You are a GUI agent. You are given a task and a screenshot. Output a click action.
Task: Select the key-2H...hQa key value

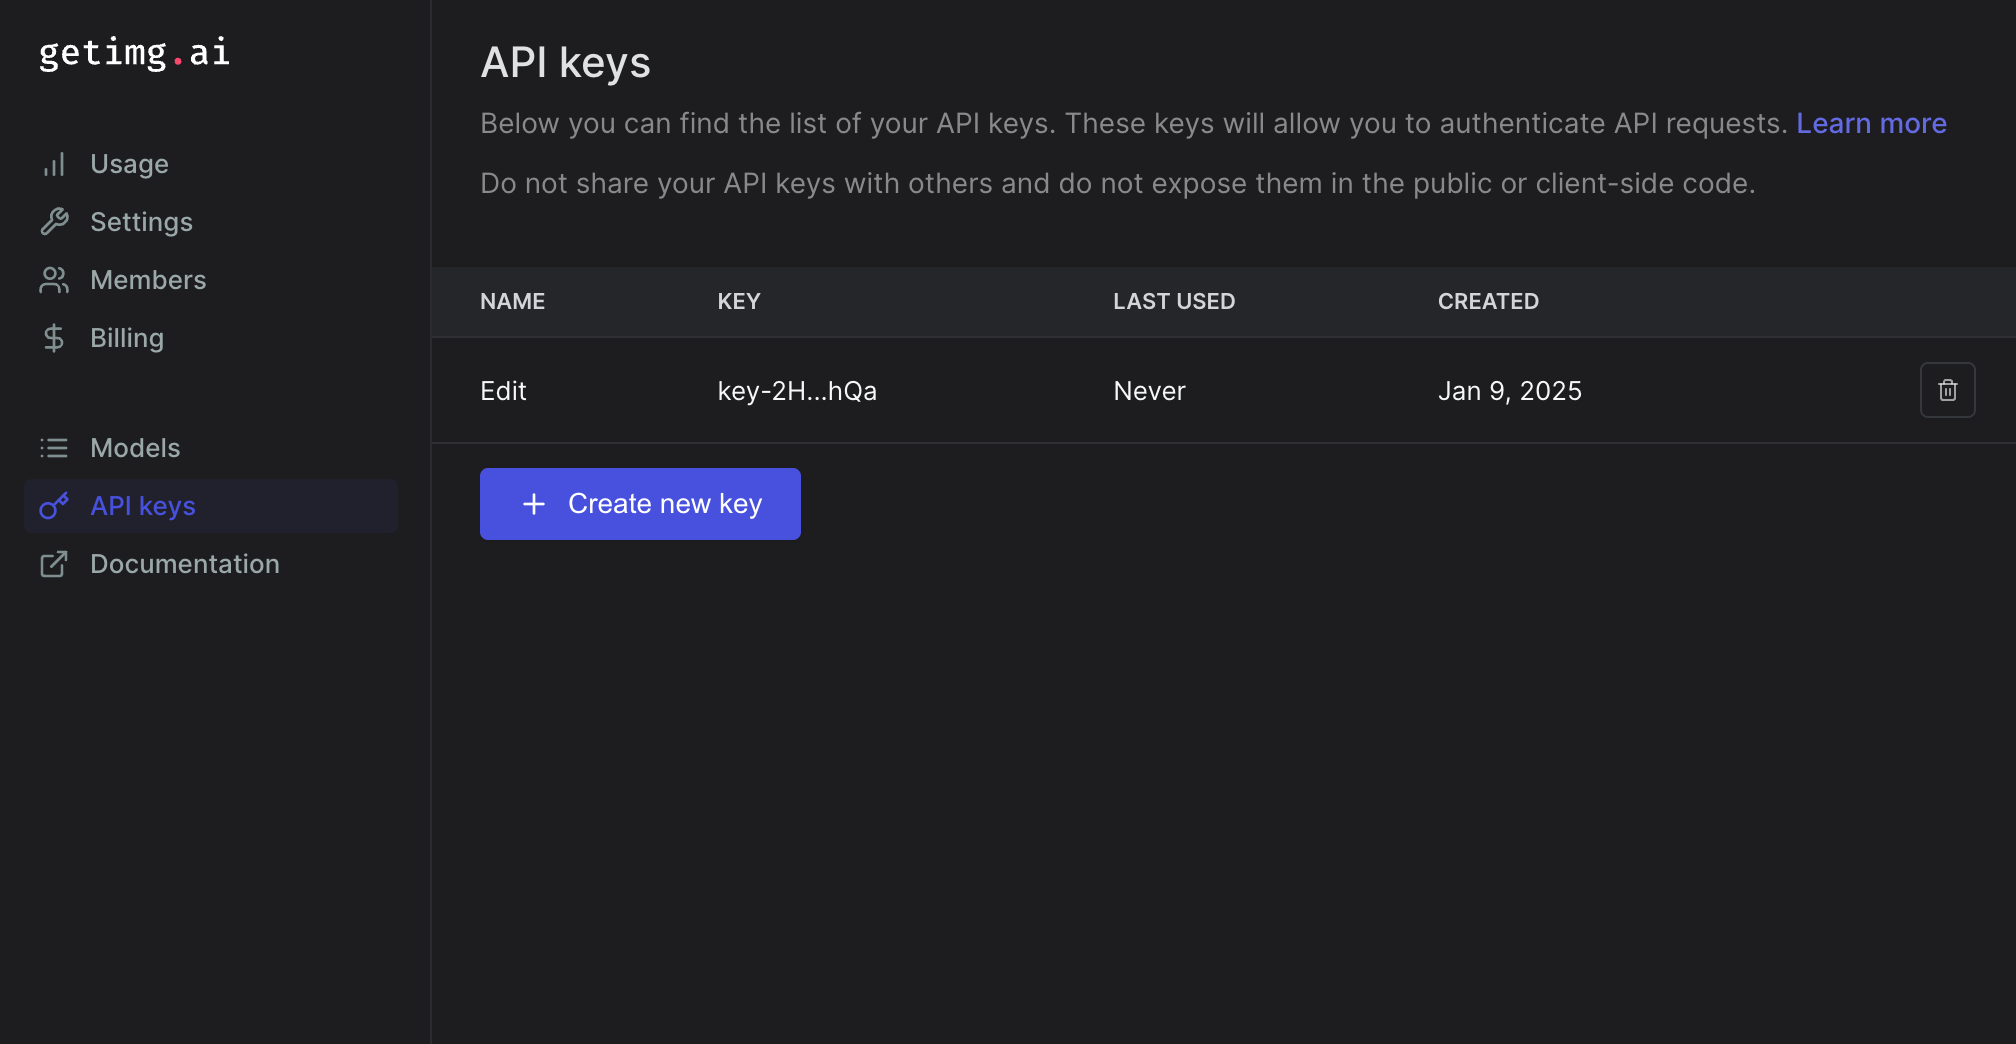click(797, 391)
